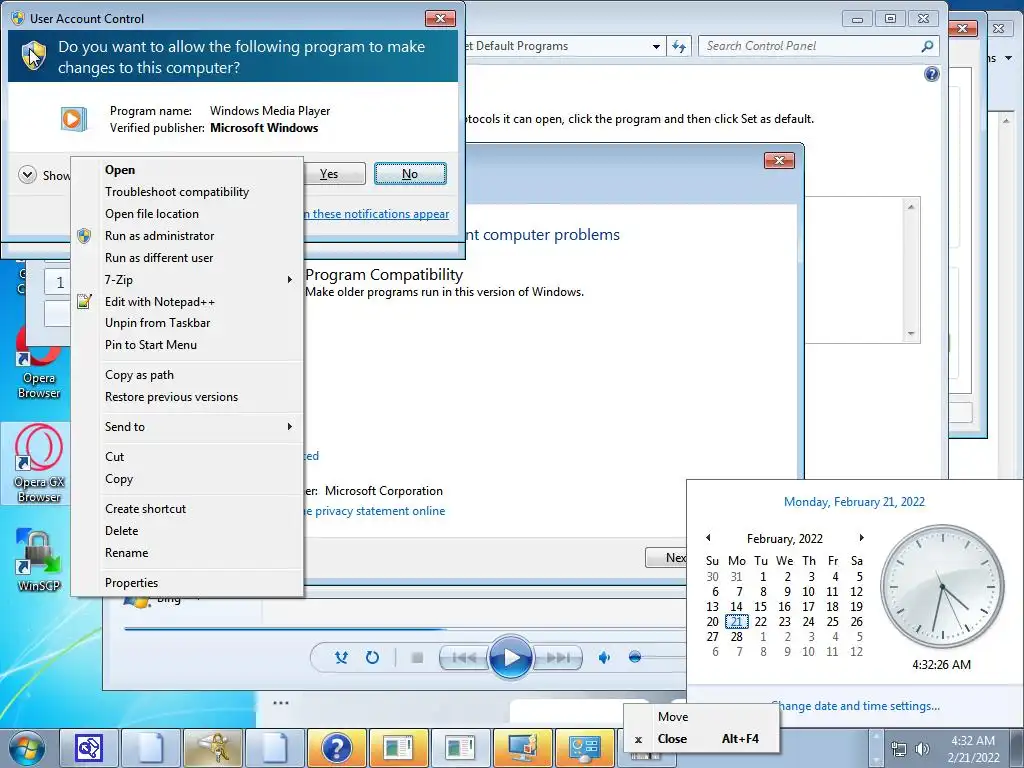Select Unpin from Taskbar
The width and height of the screenshot is (1024, 768).
pos(187,323)
